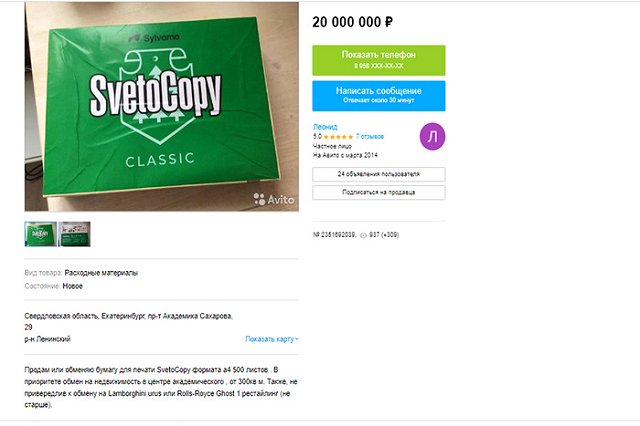Show the seller's phone number
This screenshot has width=640, height=426.
coord(379,60)
